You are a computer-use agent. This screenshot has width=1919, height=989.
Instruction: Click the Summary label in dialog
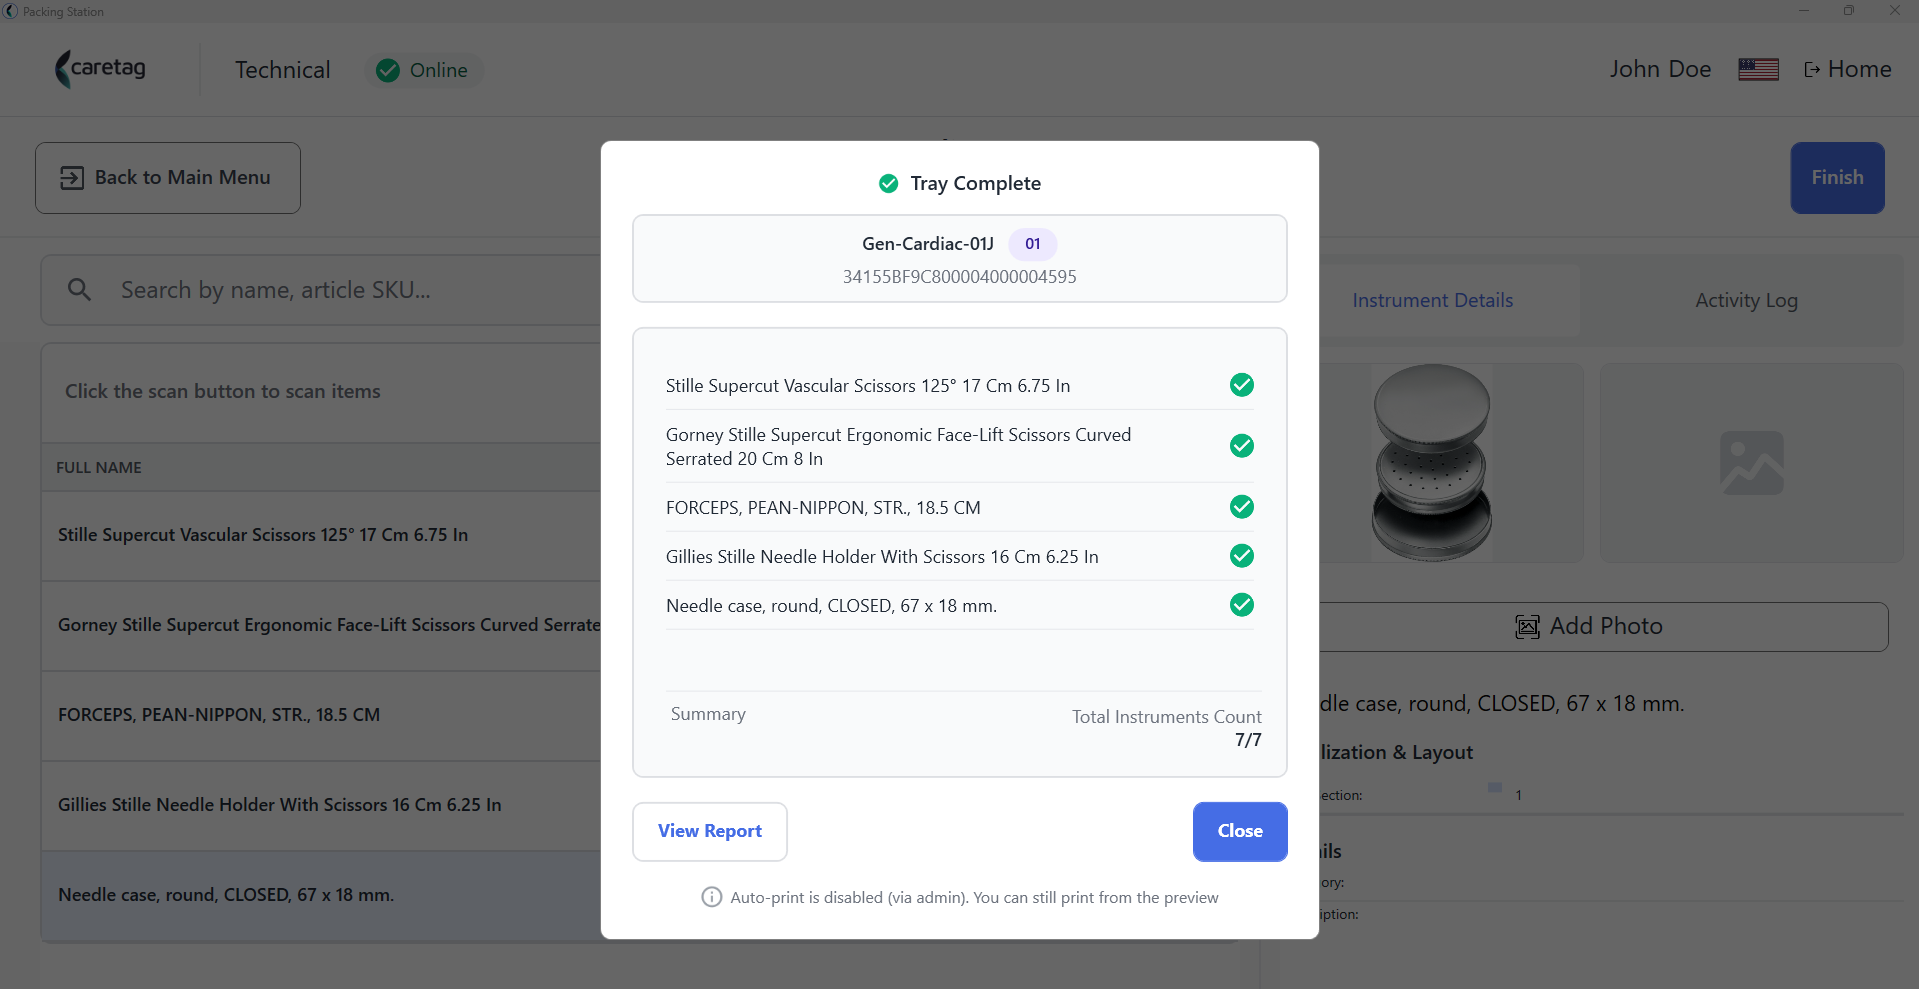click(708, 714)
